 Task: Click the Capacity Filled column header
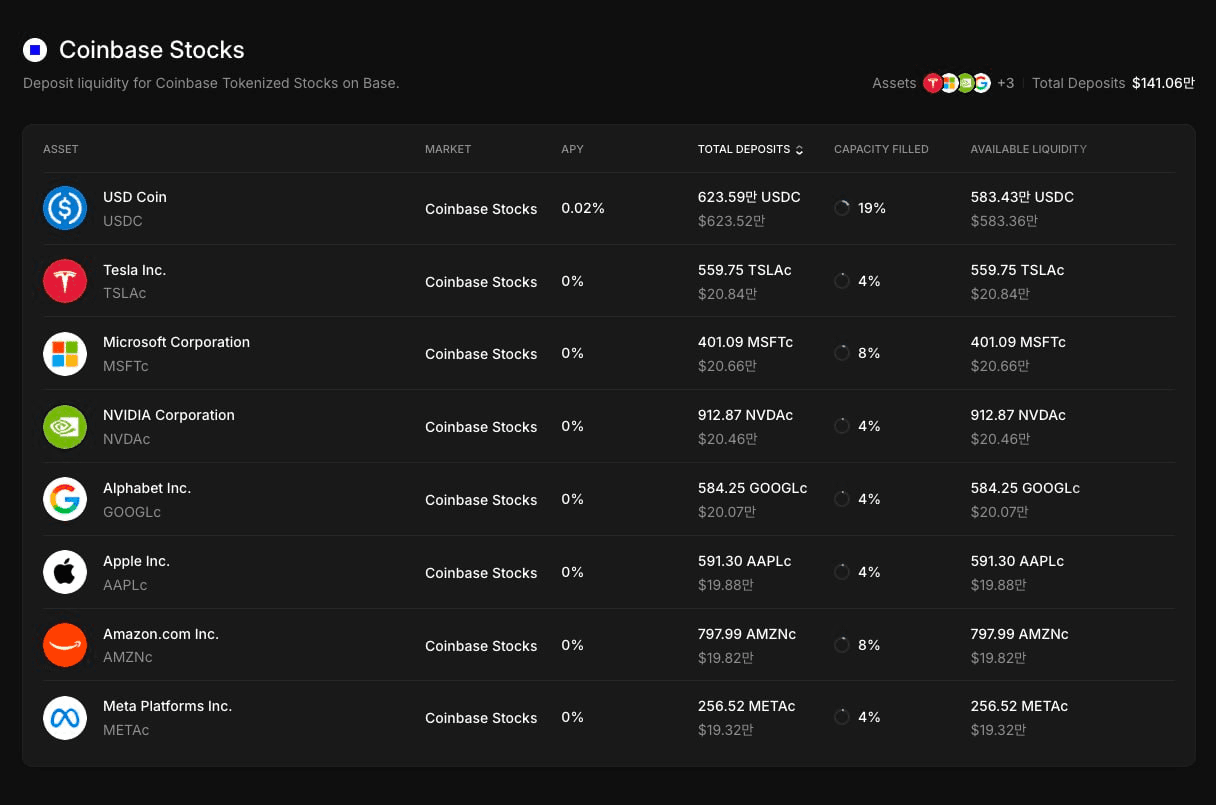[881, 149]
